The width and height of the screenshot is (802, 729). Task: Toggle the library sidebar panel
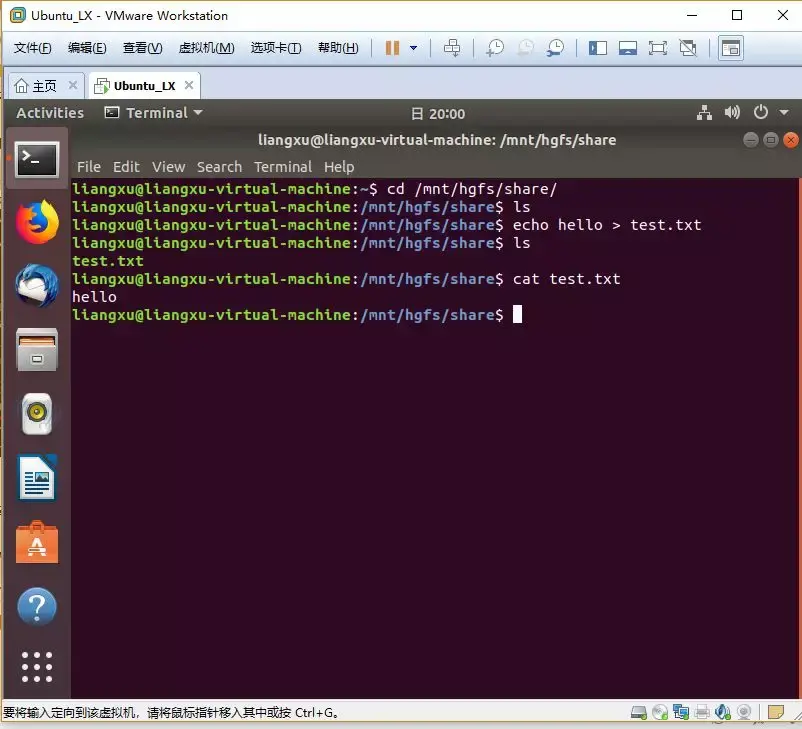click(597, 48)
